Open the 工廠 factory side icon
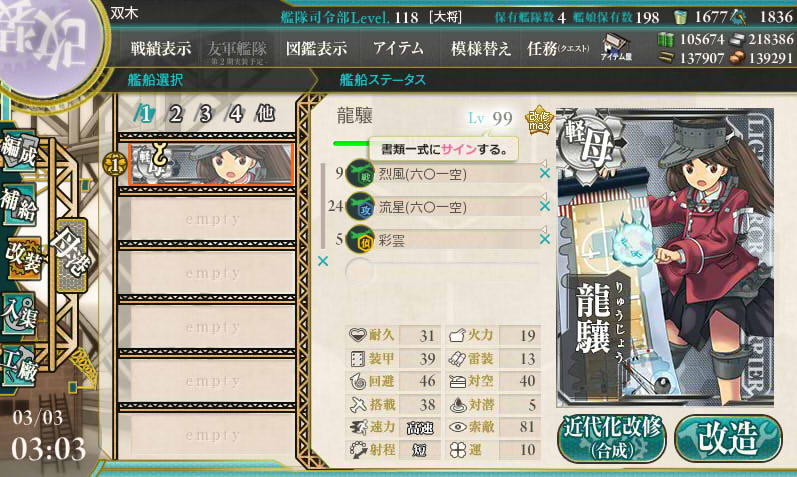 click(18, 366)
